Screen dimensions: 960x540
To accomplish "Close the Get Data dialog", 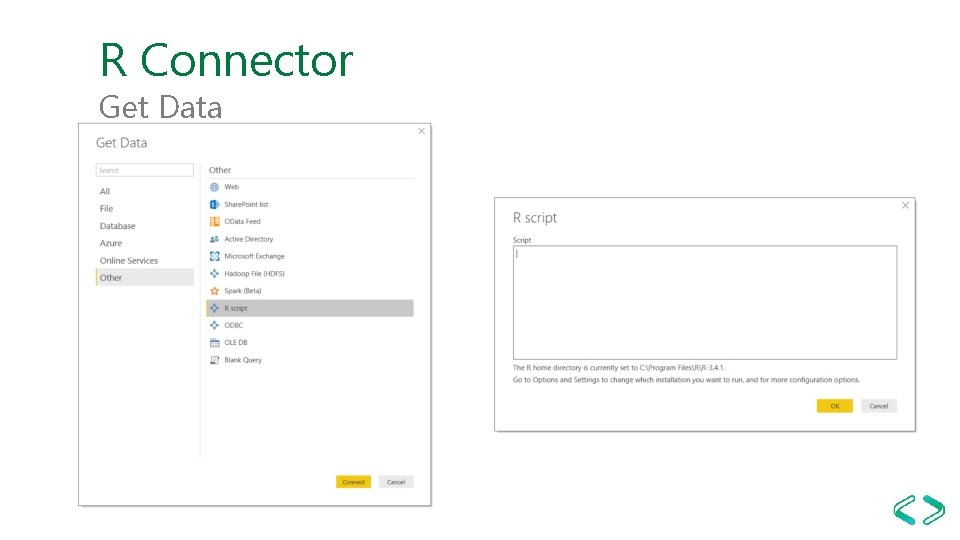I will tap(421, 131).
